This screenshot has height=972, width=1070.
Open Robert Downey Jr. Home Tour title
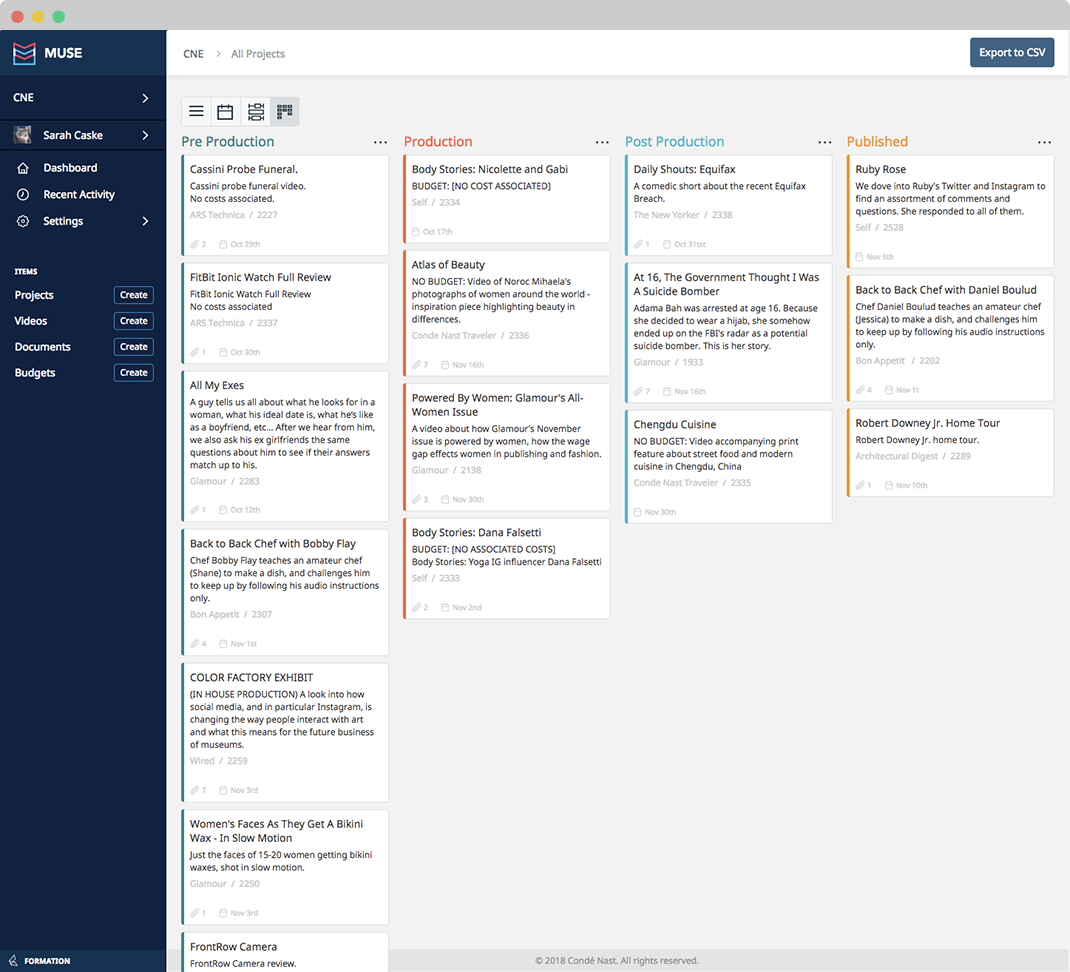[927, 423]
